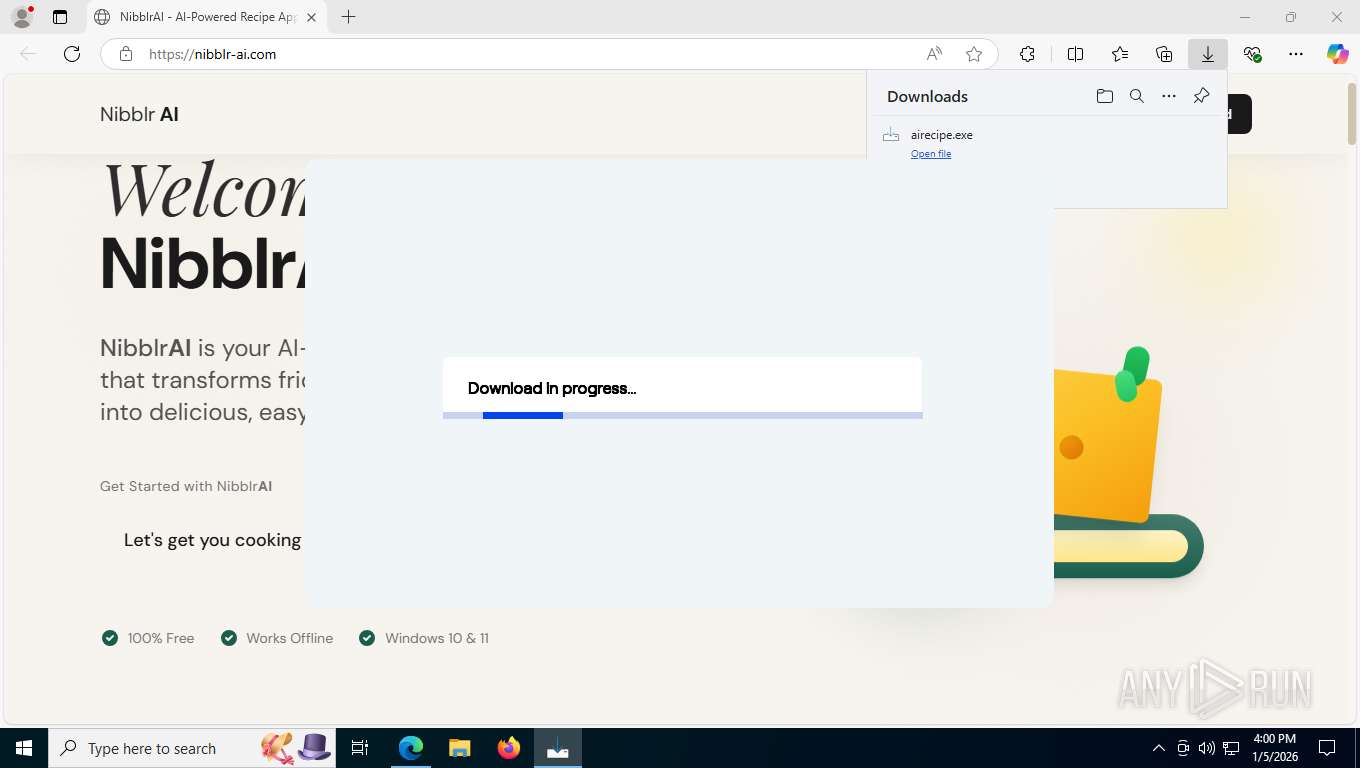
Task: Launch the Copilot sidebar icon
Action: pyautogui.click(x=1337, y=54)
